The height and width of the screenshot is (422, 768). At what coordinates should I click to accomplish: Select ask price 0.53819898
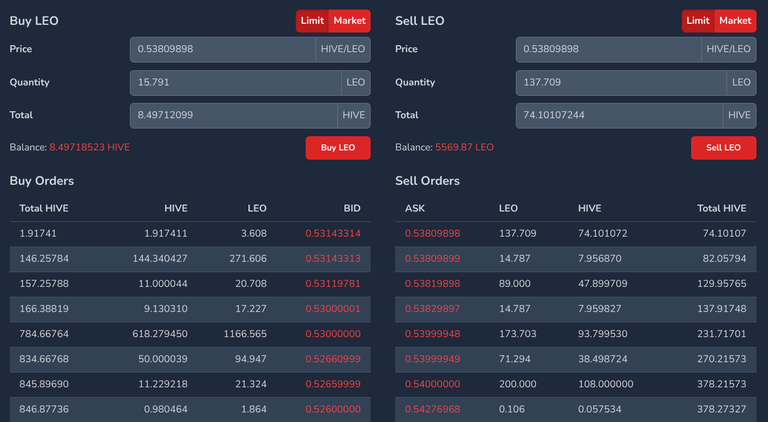[x=432, y=283]
